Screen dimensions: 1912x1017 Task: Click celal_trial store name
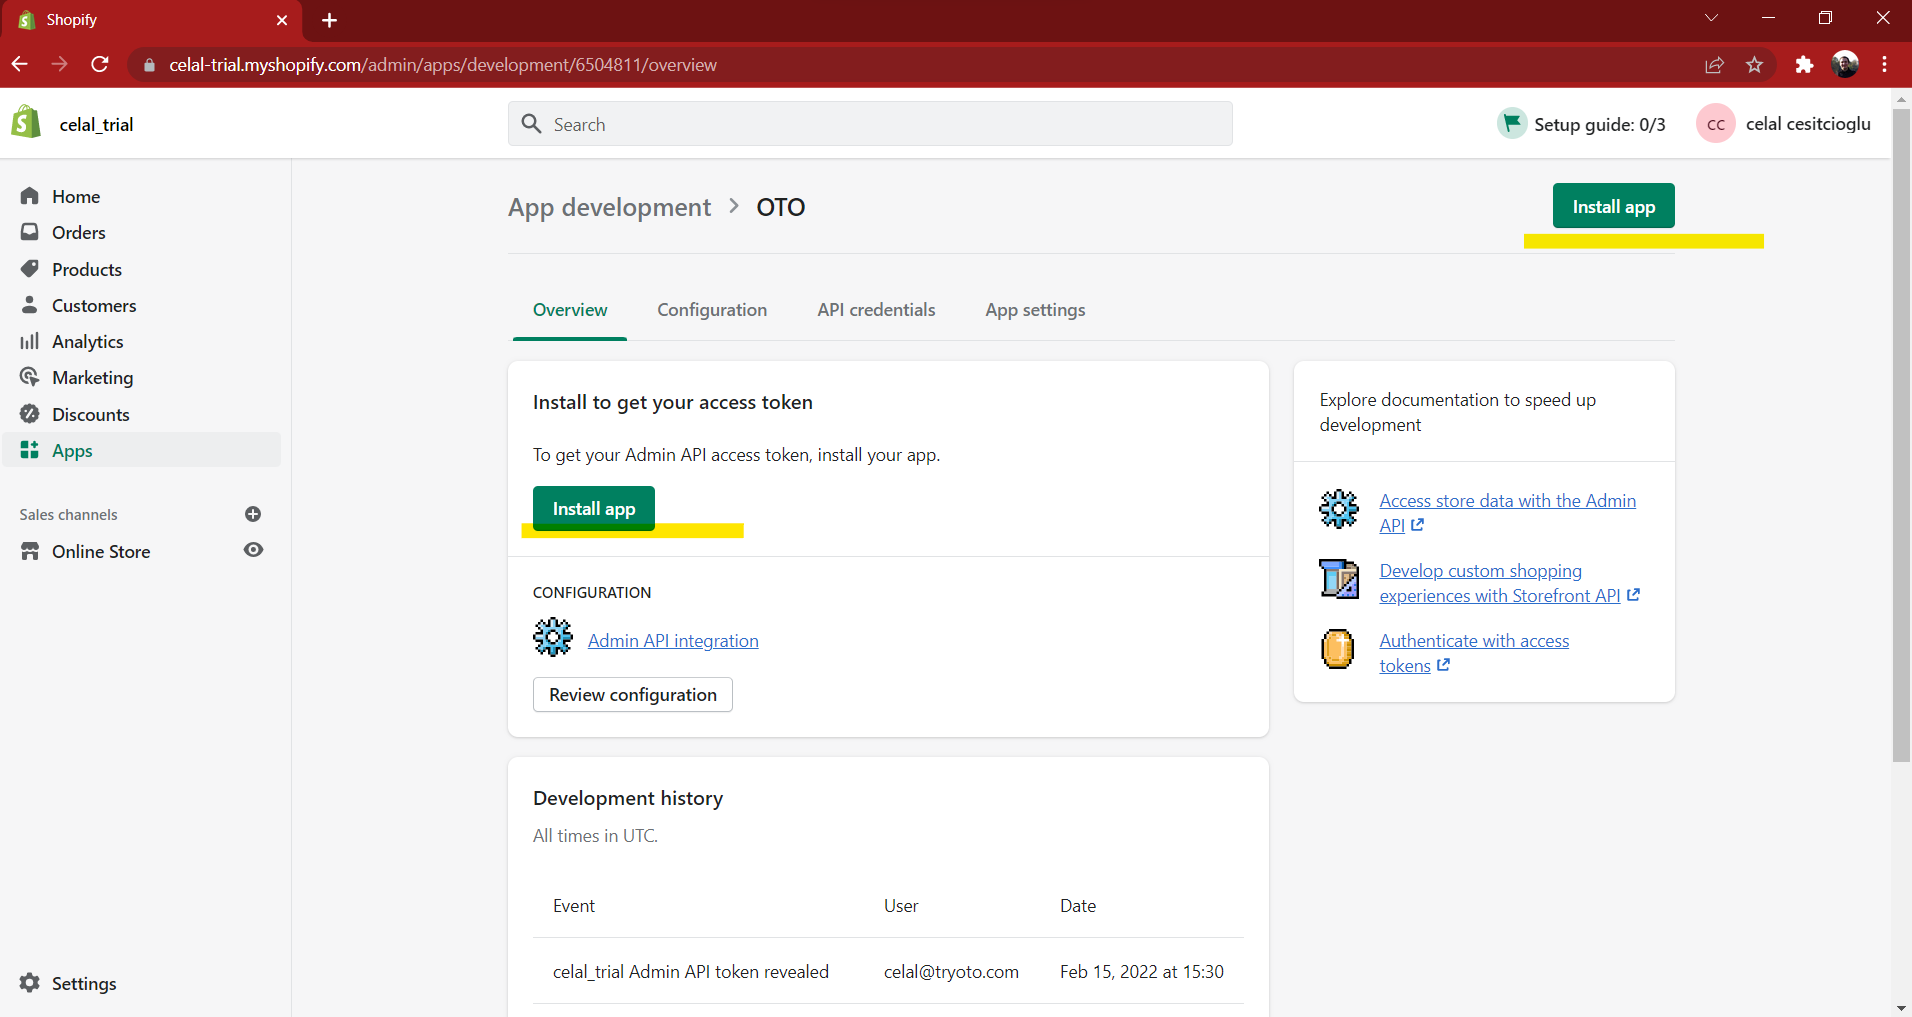tap(96, 124)
